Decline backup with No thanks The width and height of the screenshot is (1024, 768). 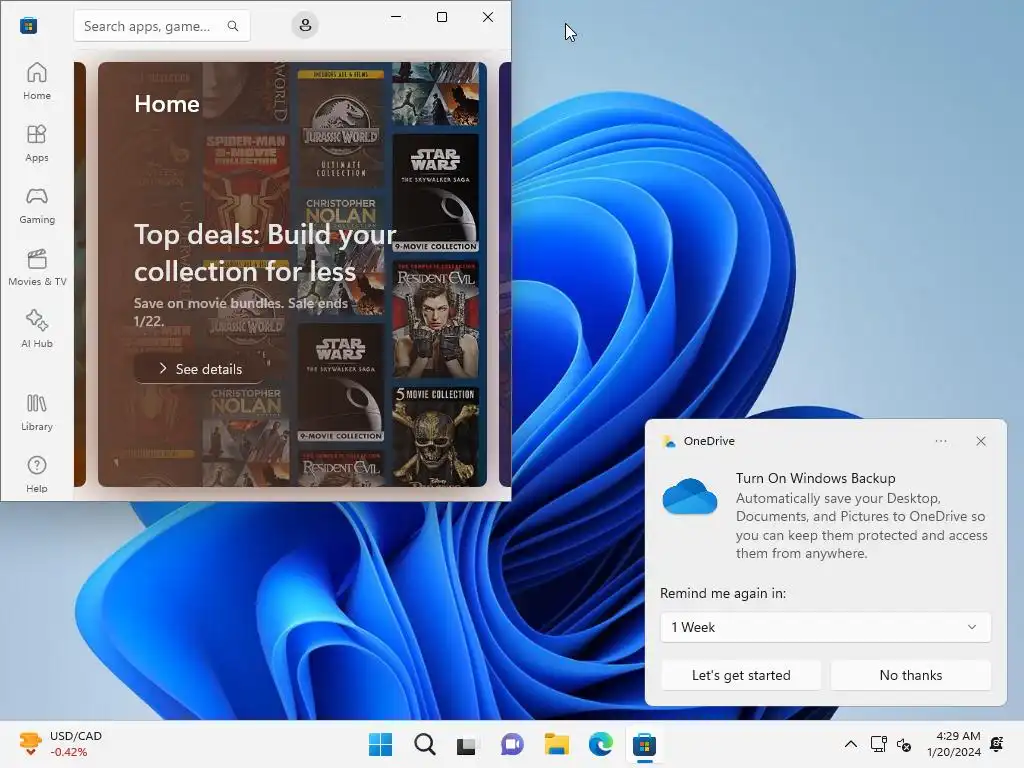coord(910,675)
